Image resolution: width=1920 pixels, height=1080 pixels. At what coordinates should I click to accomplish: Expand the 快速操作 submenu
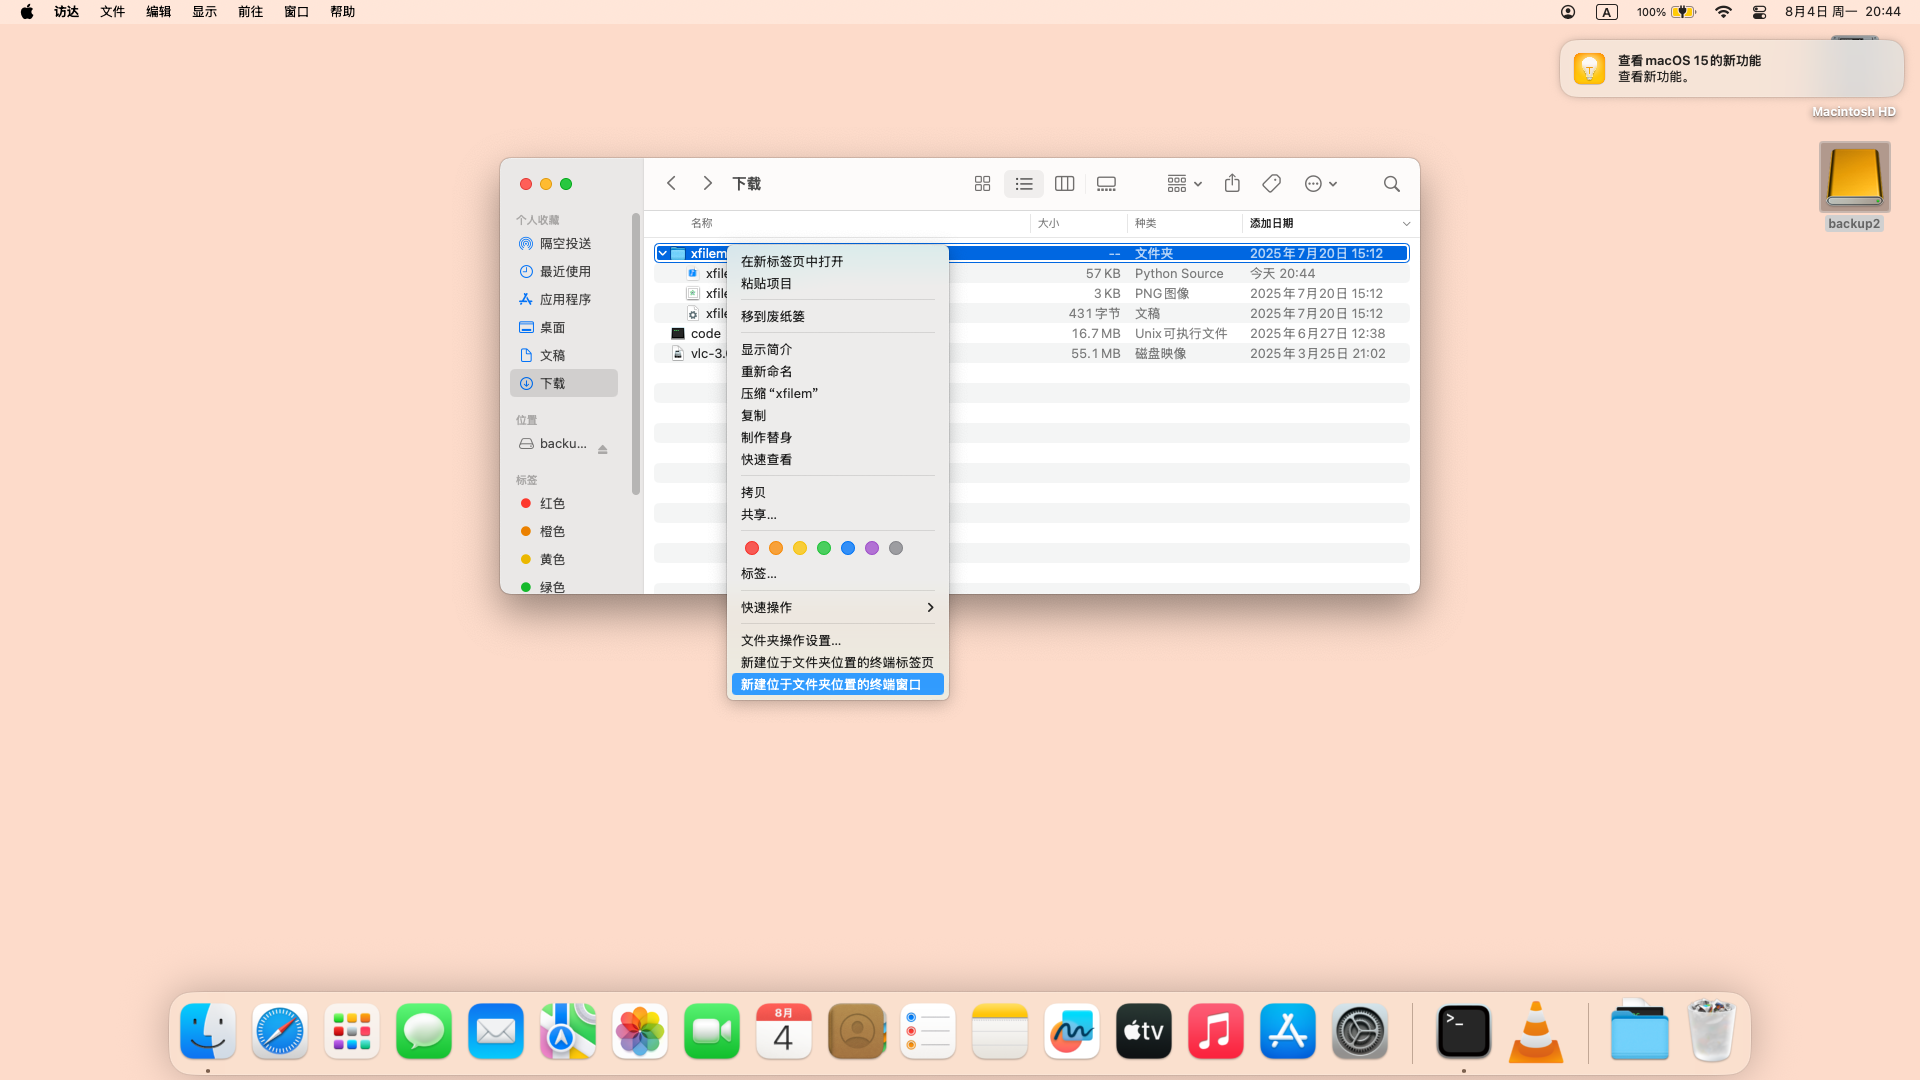pyautogui.click(x=836, y=608)
